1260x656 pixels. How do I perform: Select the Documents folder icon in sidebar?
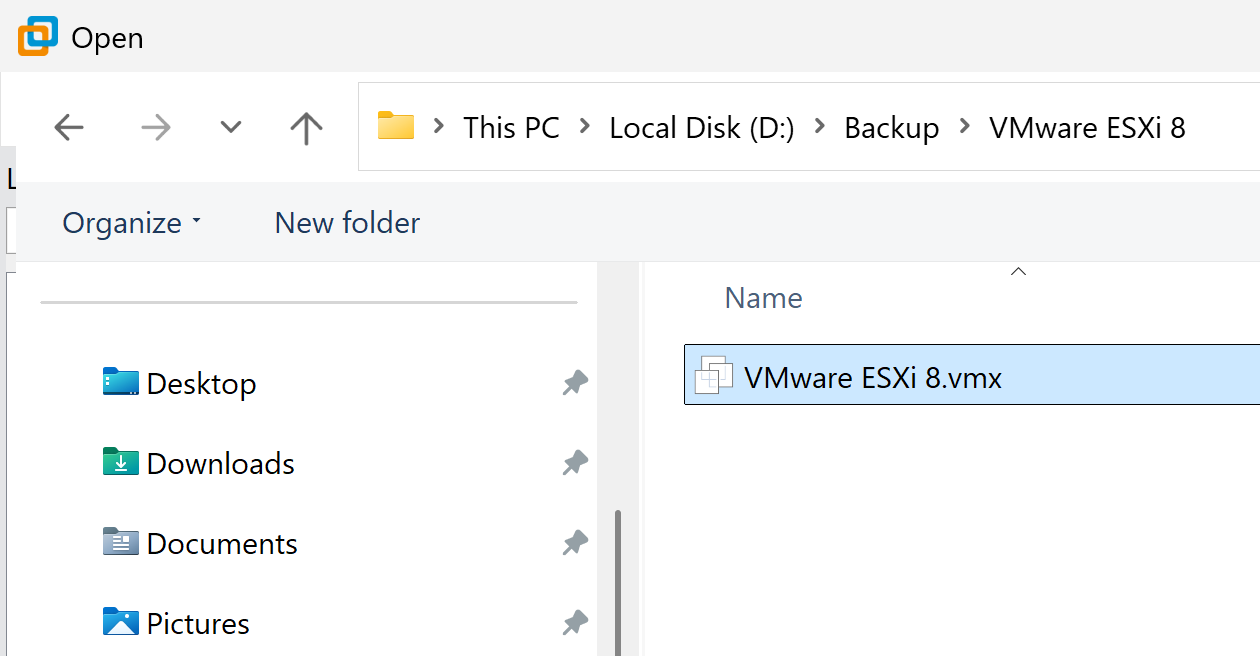(121, 542)
